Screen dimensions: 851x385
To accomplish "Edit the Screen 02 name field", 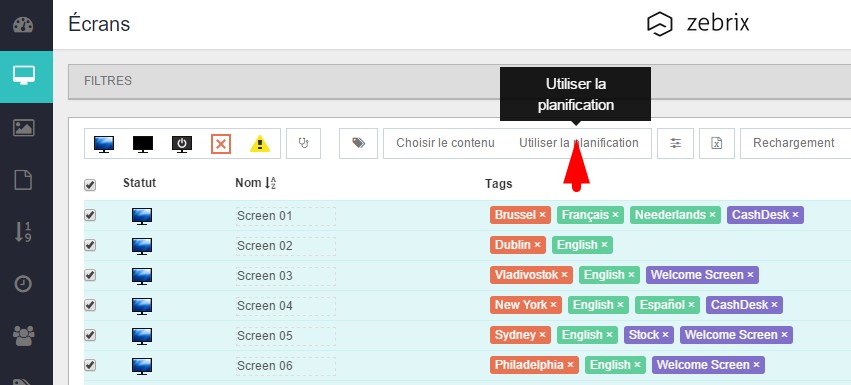I will coord(285,246).
